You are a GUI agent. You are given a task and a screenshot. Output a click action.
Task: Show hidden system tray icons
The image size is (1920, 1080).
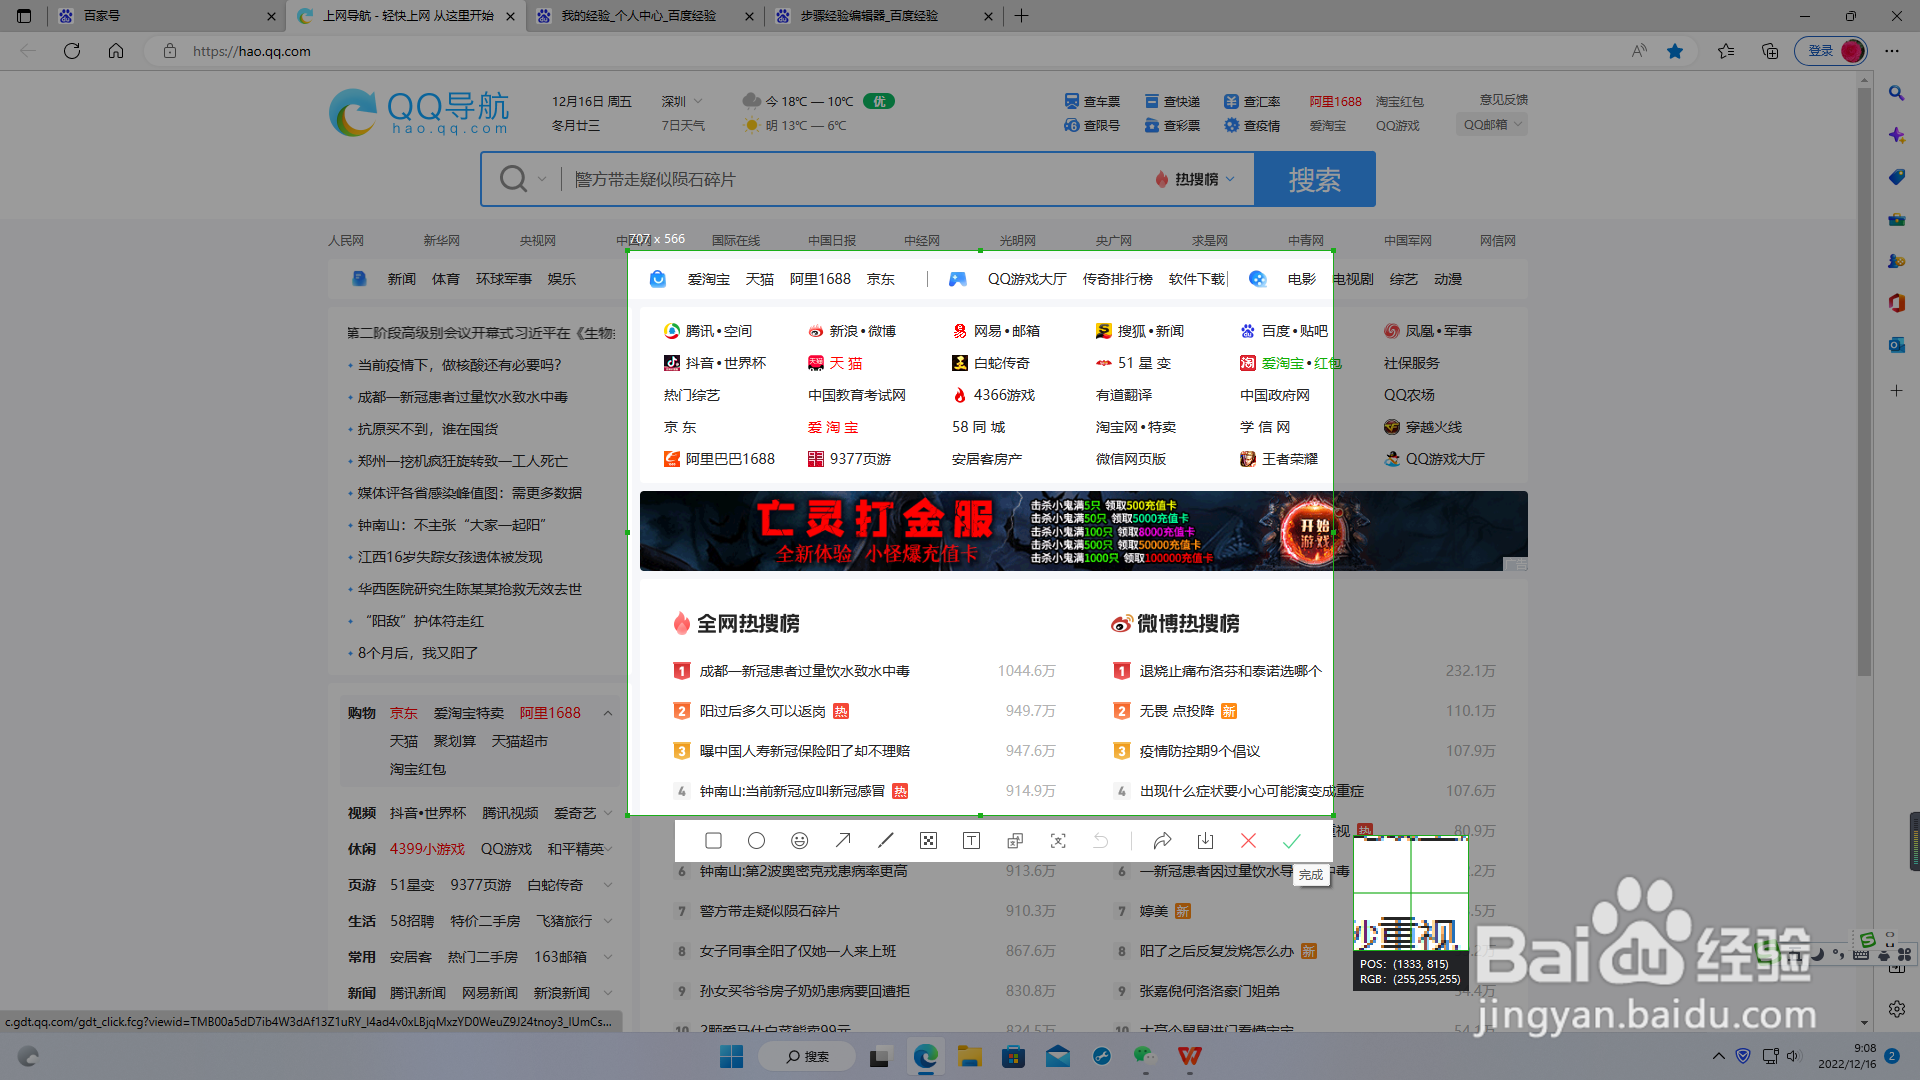[x=1718, y=1056]
